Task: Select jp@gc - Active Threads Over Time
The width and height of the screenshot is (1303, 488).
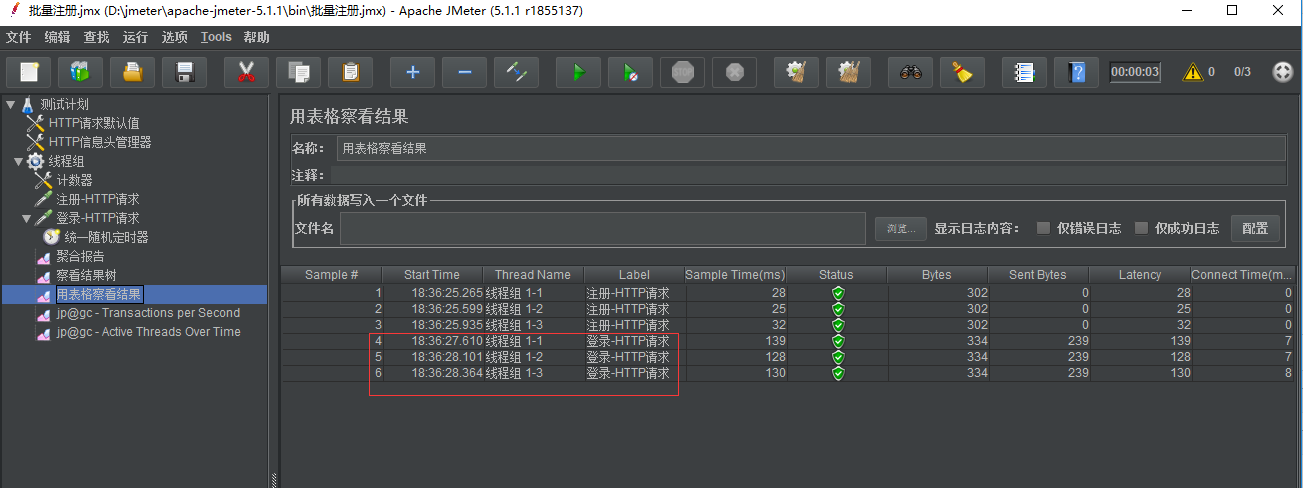Action: click(148, 332)
